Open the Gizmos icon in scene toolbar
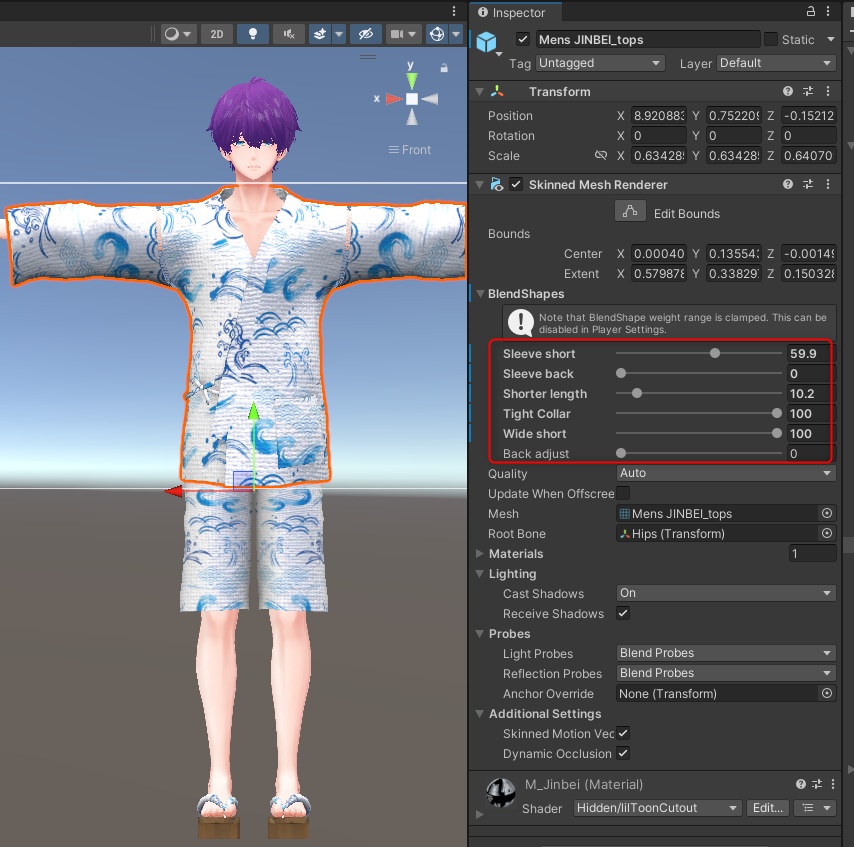The width and height of the screenshot is (854, 847). [x=437, y=34]
